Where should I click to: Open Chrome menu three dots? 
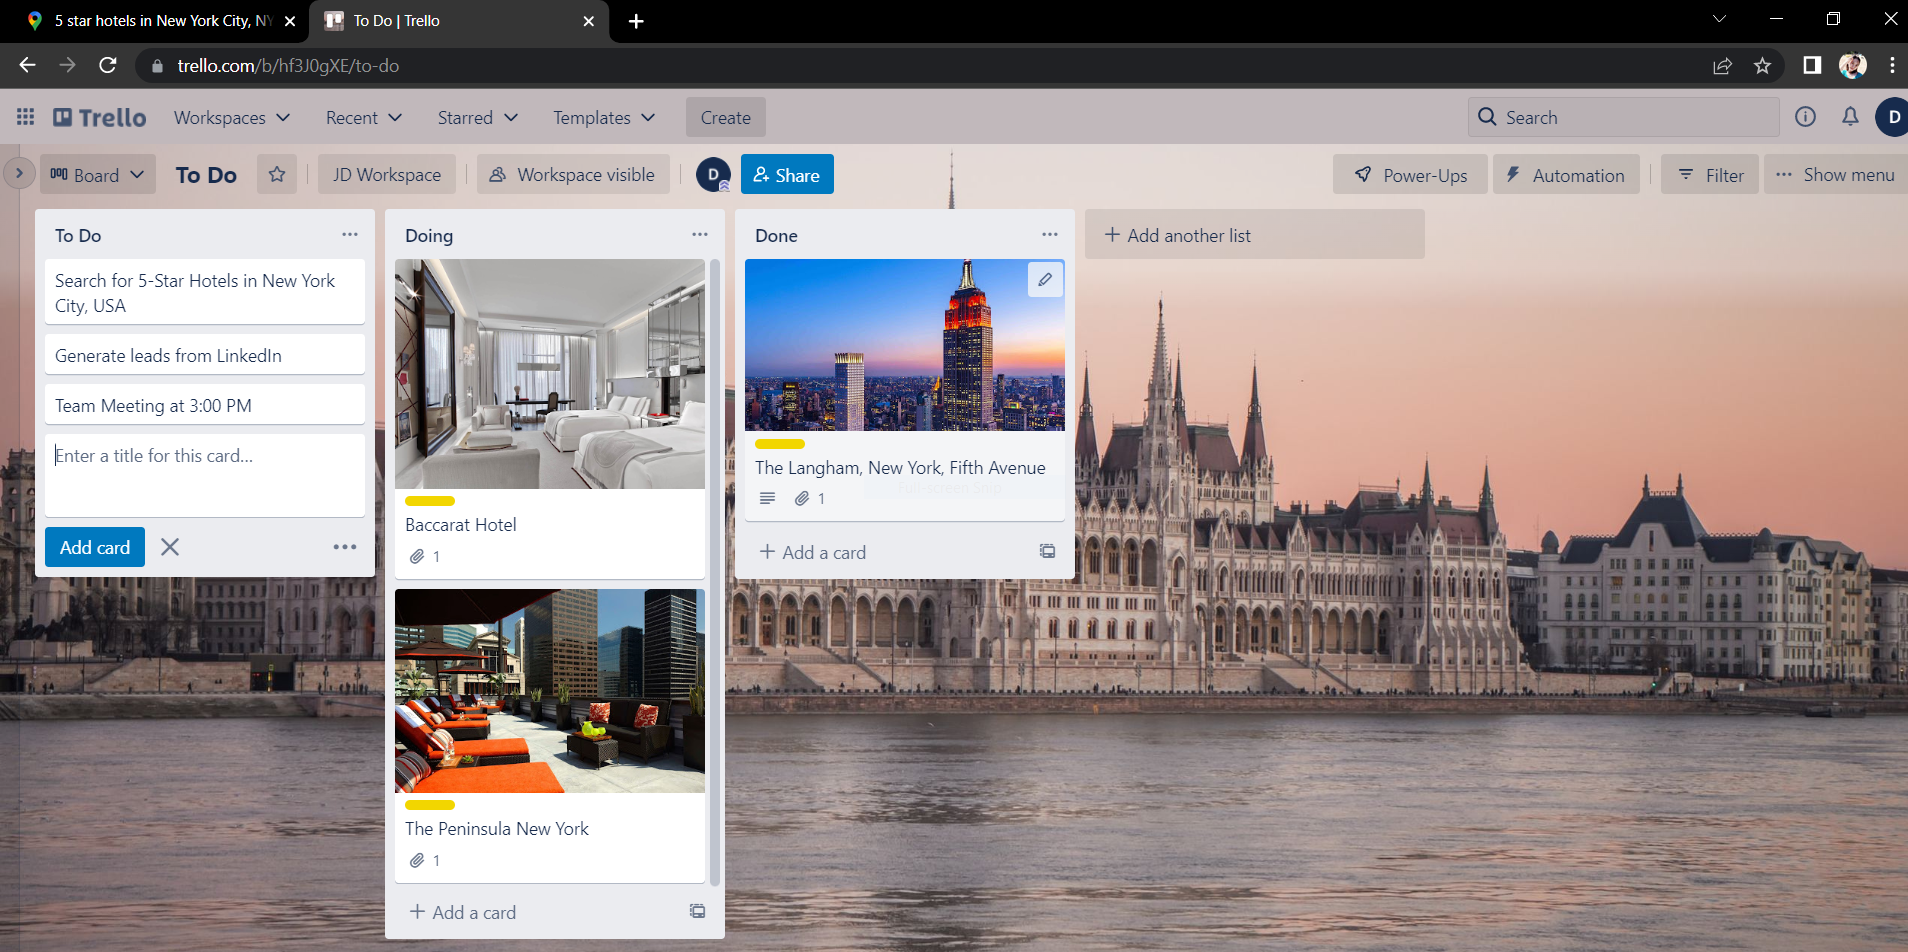coord(1892,65)
